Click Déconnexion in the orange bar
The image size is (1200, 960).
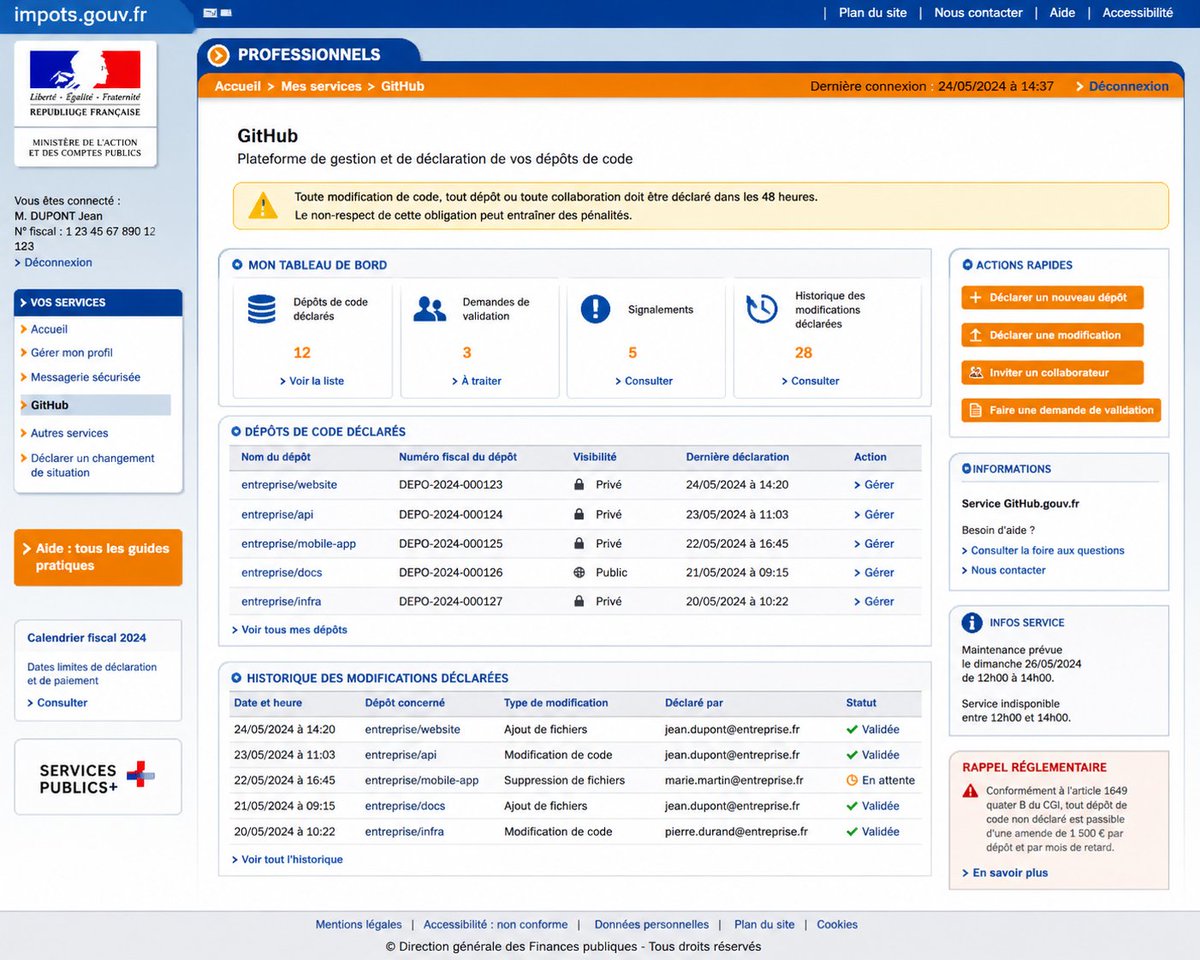[x=1128, y=86]
